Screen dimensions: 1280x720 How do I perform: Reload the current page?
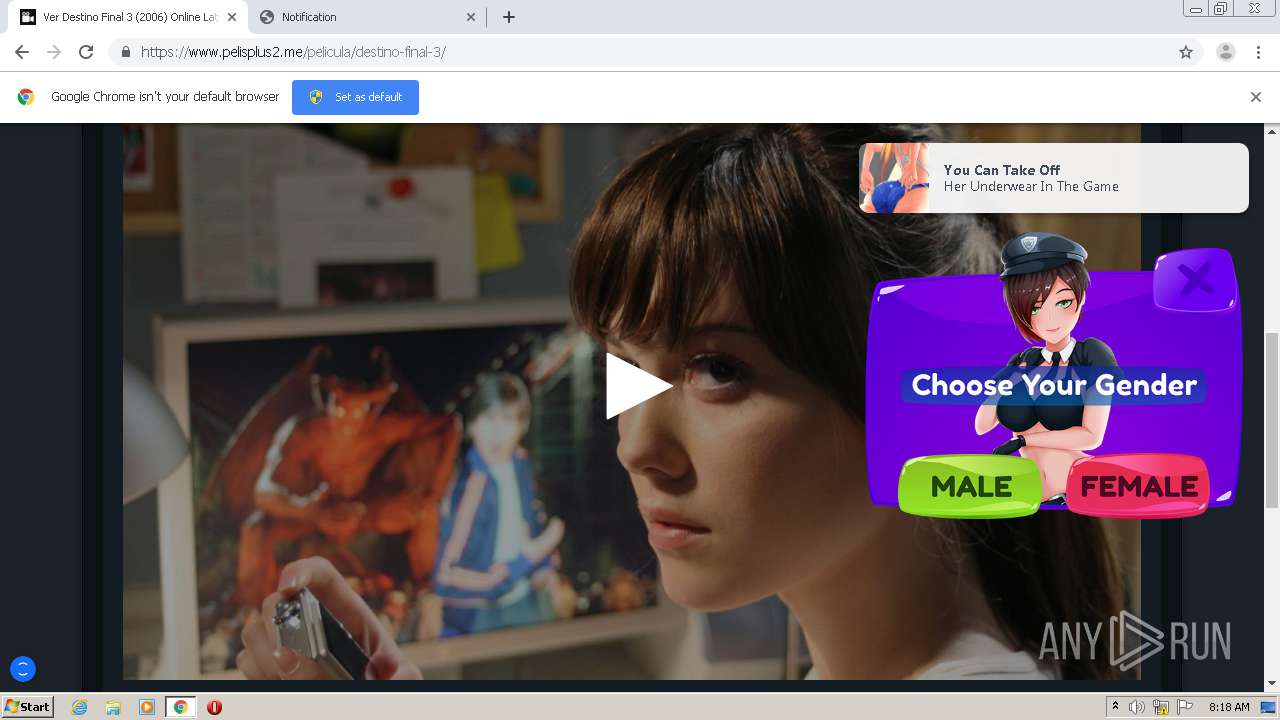86,52
